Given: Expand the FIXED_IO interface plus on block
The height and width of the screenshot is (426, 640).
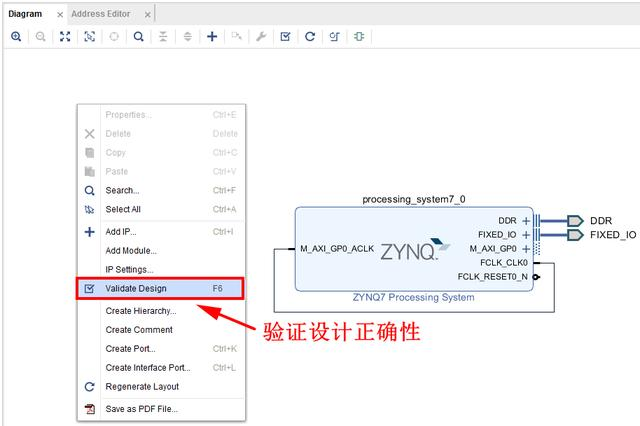Looking at the screenshot, I should (526, 235).
